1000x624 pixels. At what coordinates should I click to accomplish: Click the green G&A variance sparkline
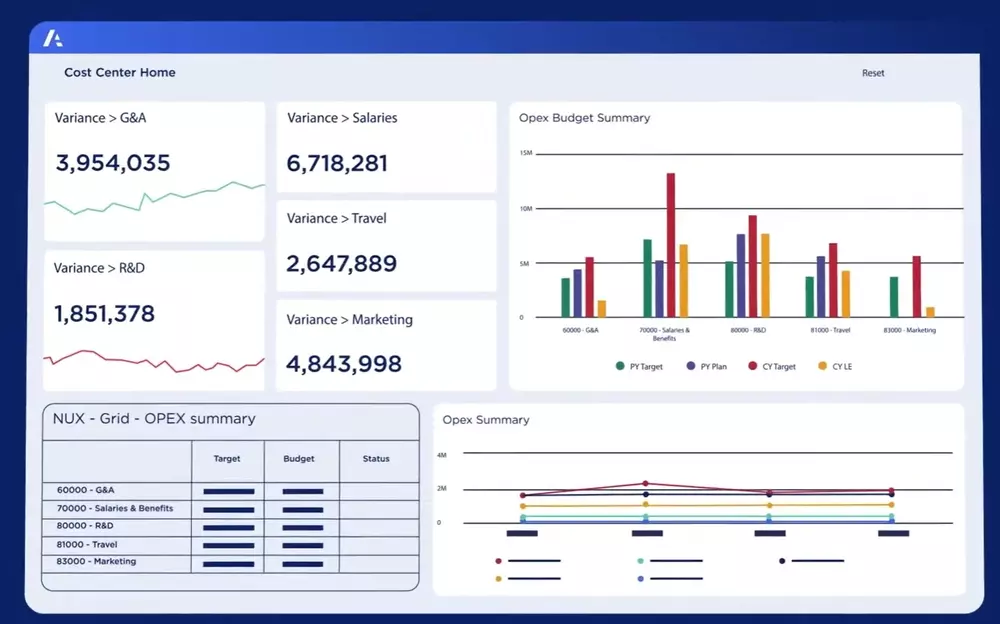154,198
